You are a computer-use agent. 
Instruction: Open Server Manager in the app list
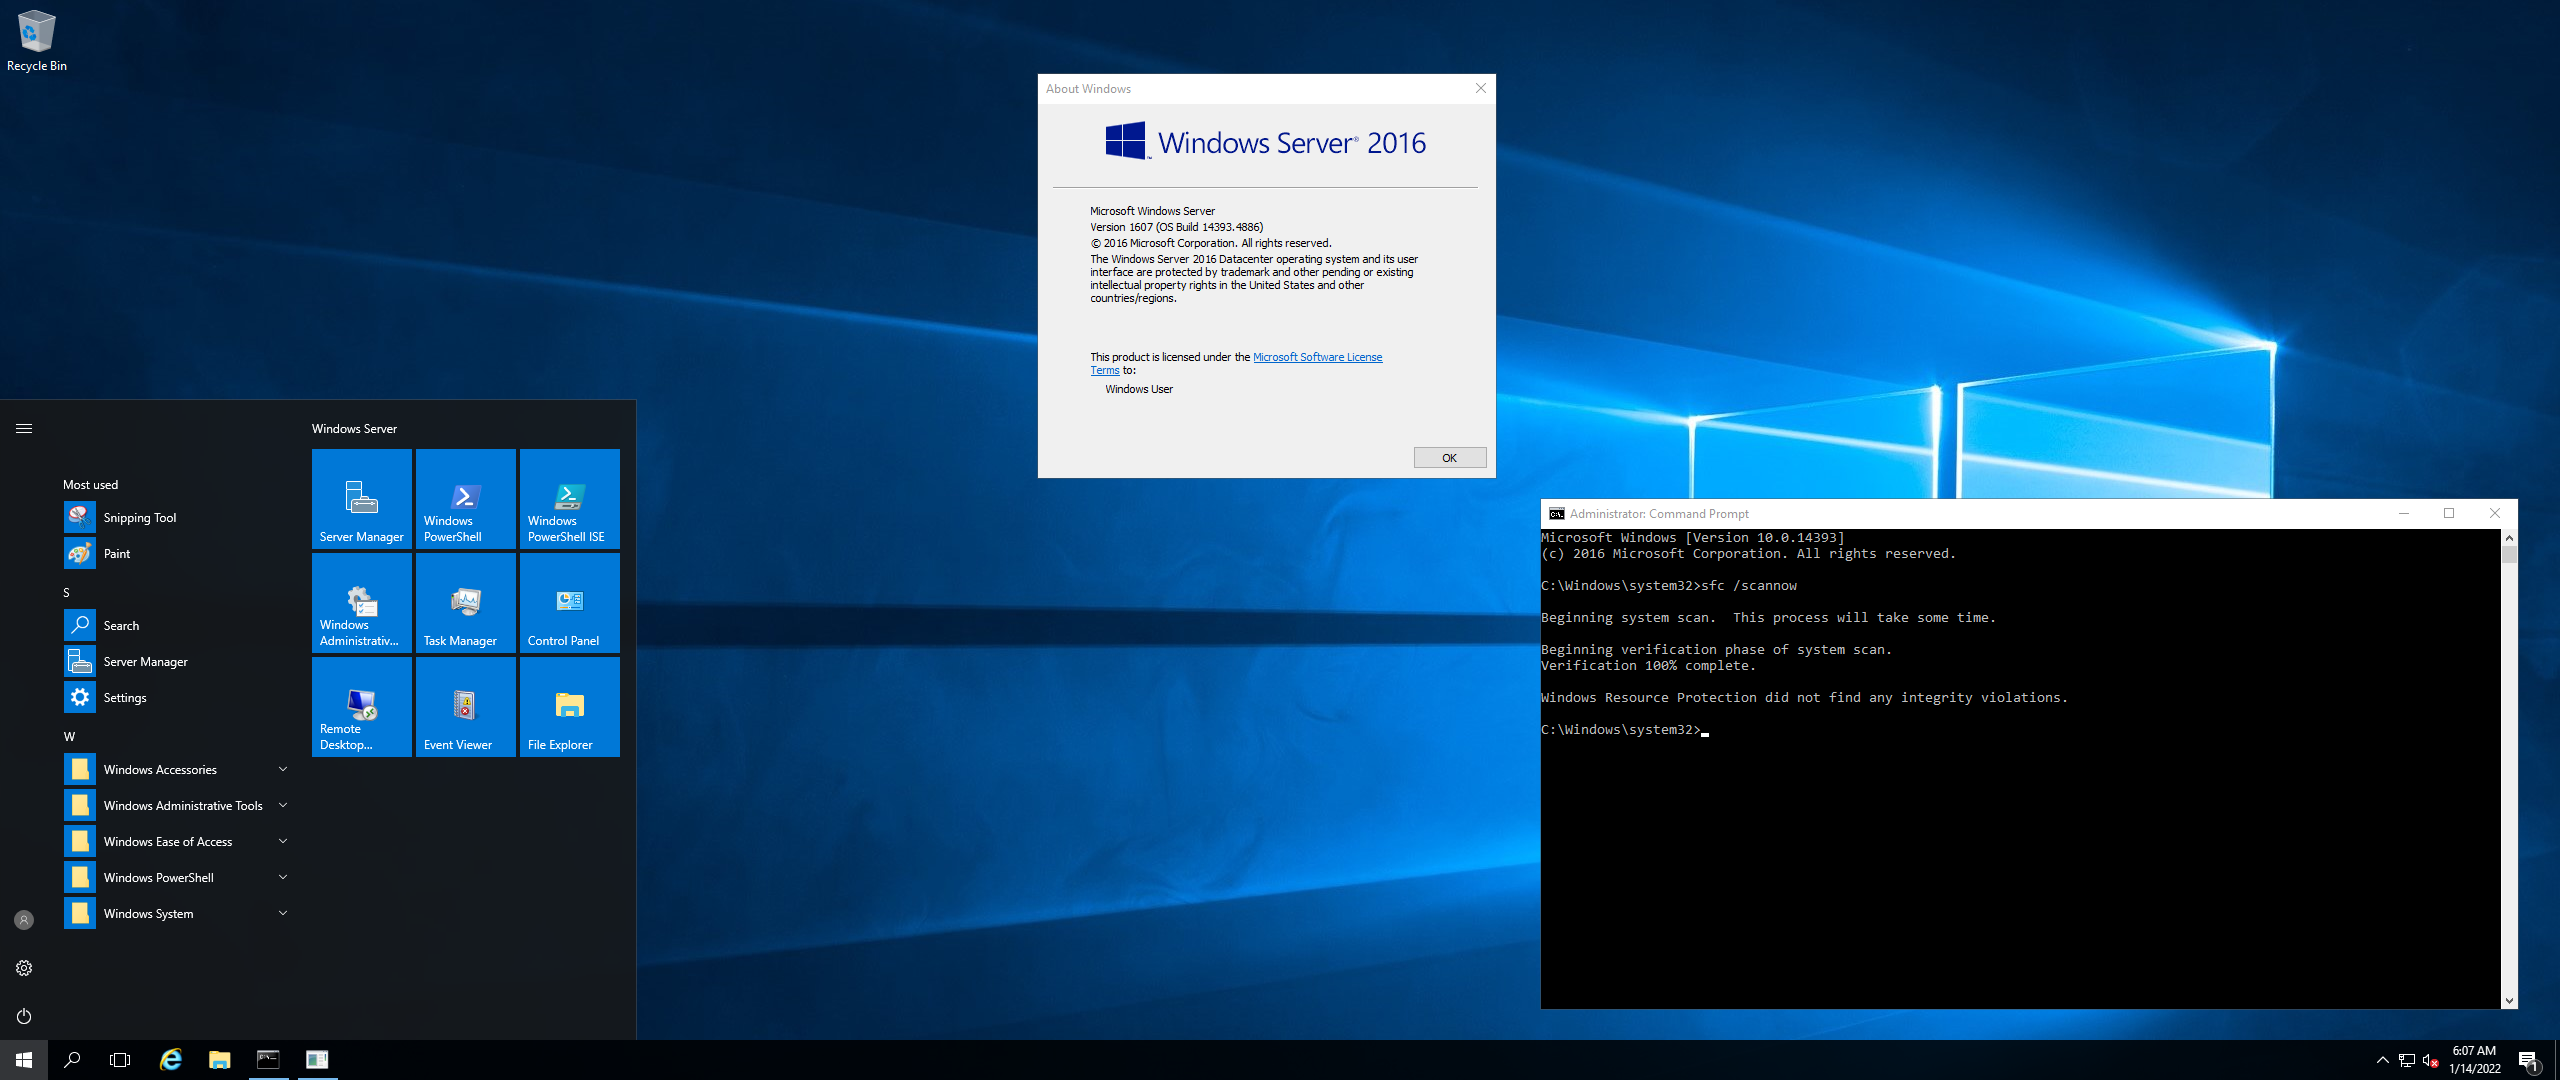coord(176,661)
